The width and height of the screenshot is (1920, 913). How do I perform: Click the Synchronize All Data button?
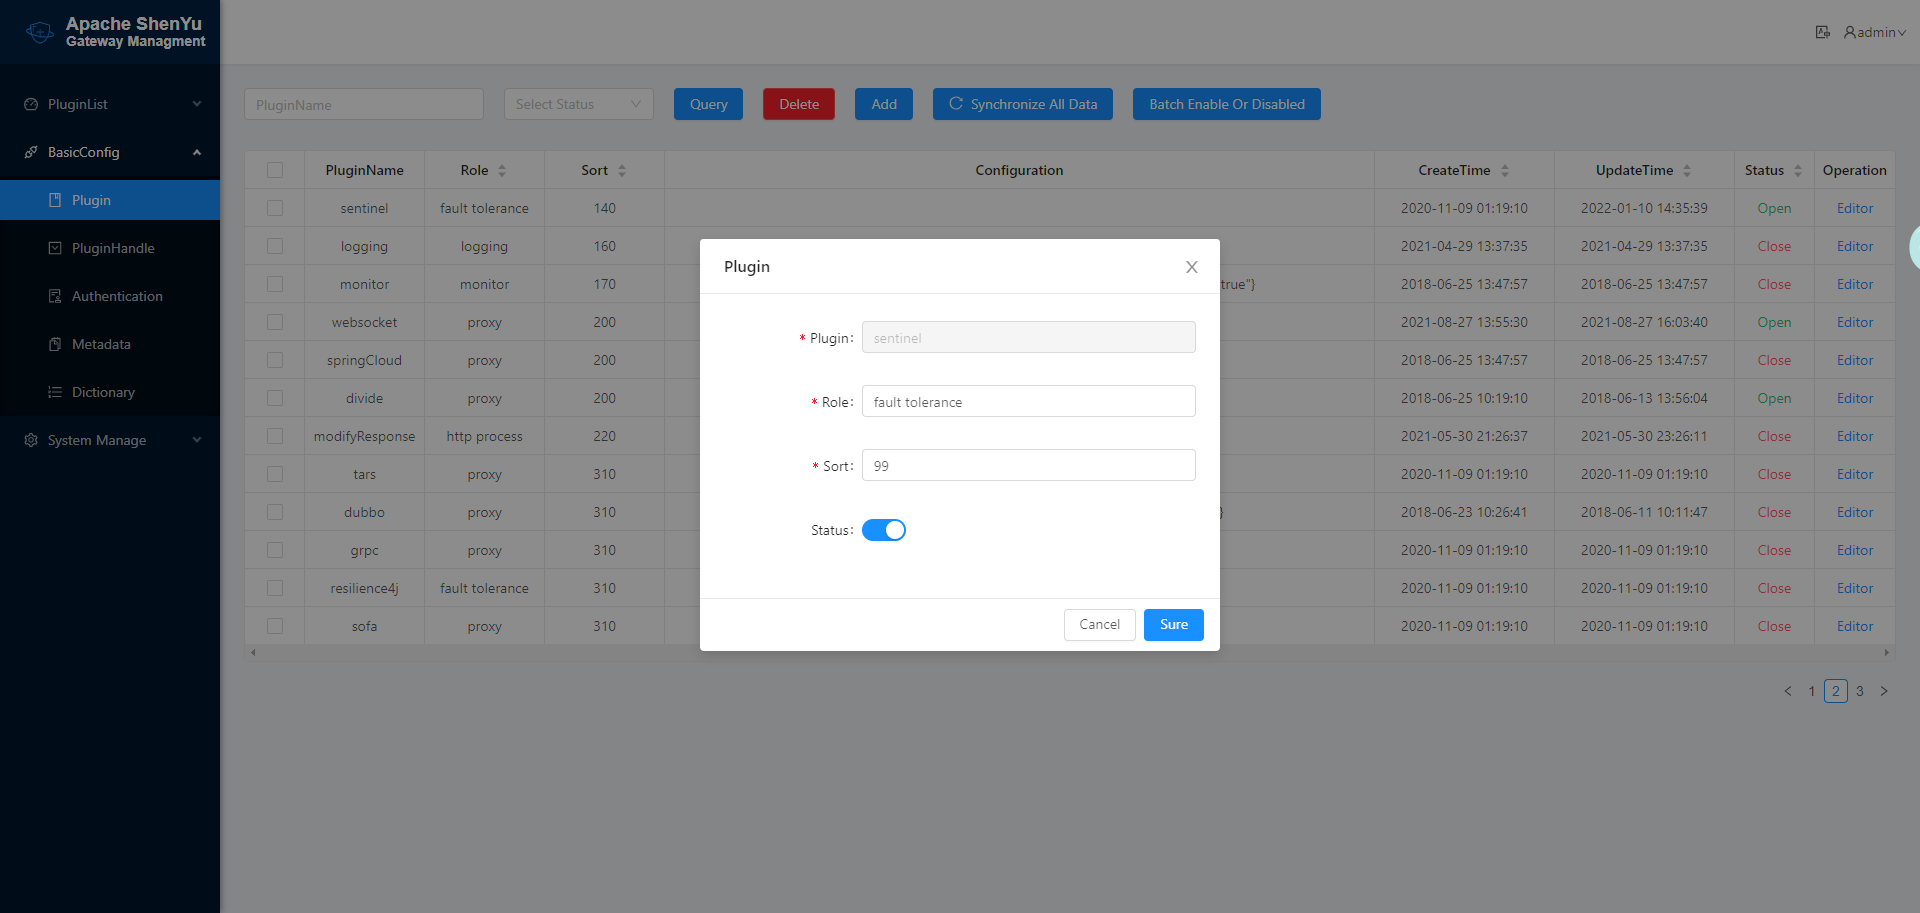tap(1022, 104)
